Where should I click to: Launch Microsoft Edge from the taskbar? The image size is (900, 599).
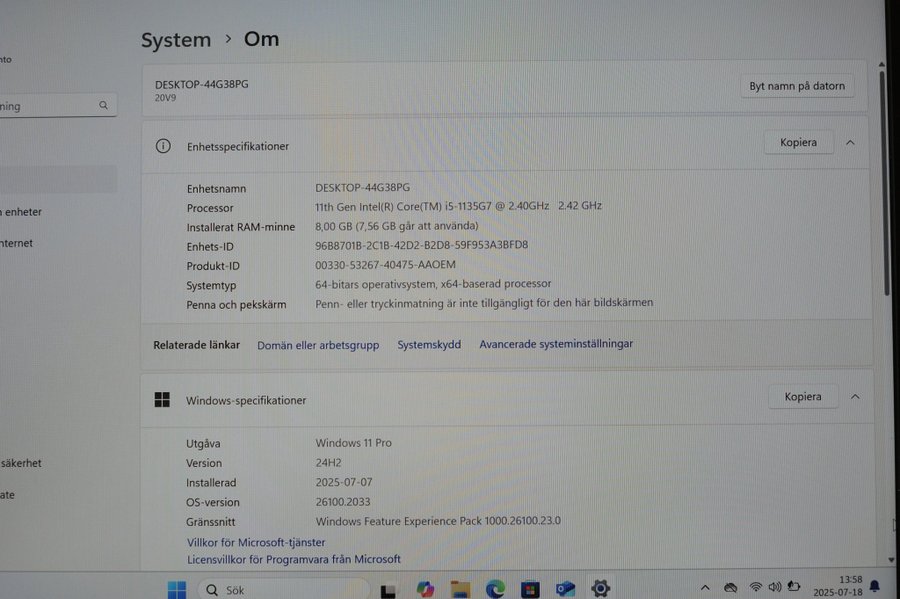[495, 589]
